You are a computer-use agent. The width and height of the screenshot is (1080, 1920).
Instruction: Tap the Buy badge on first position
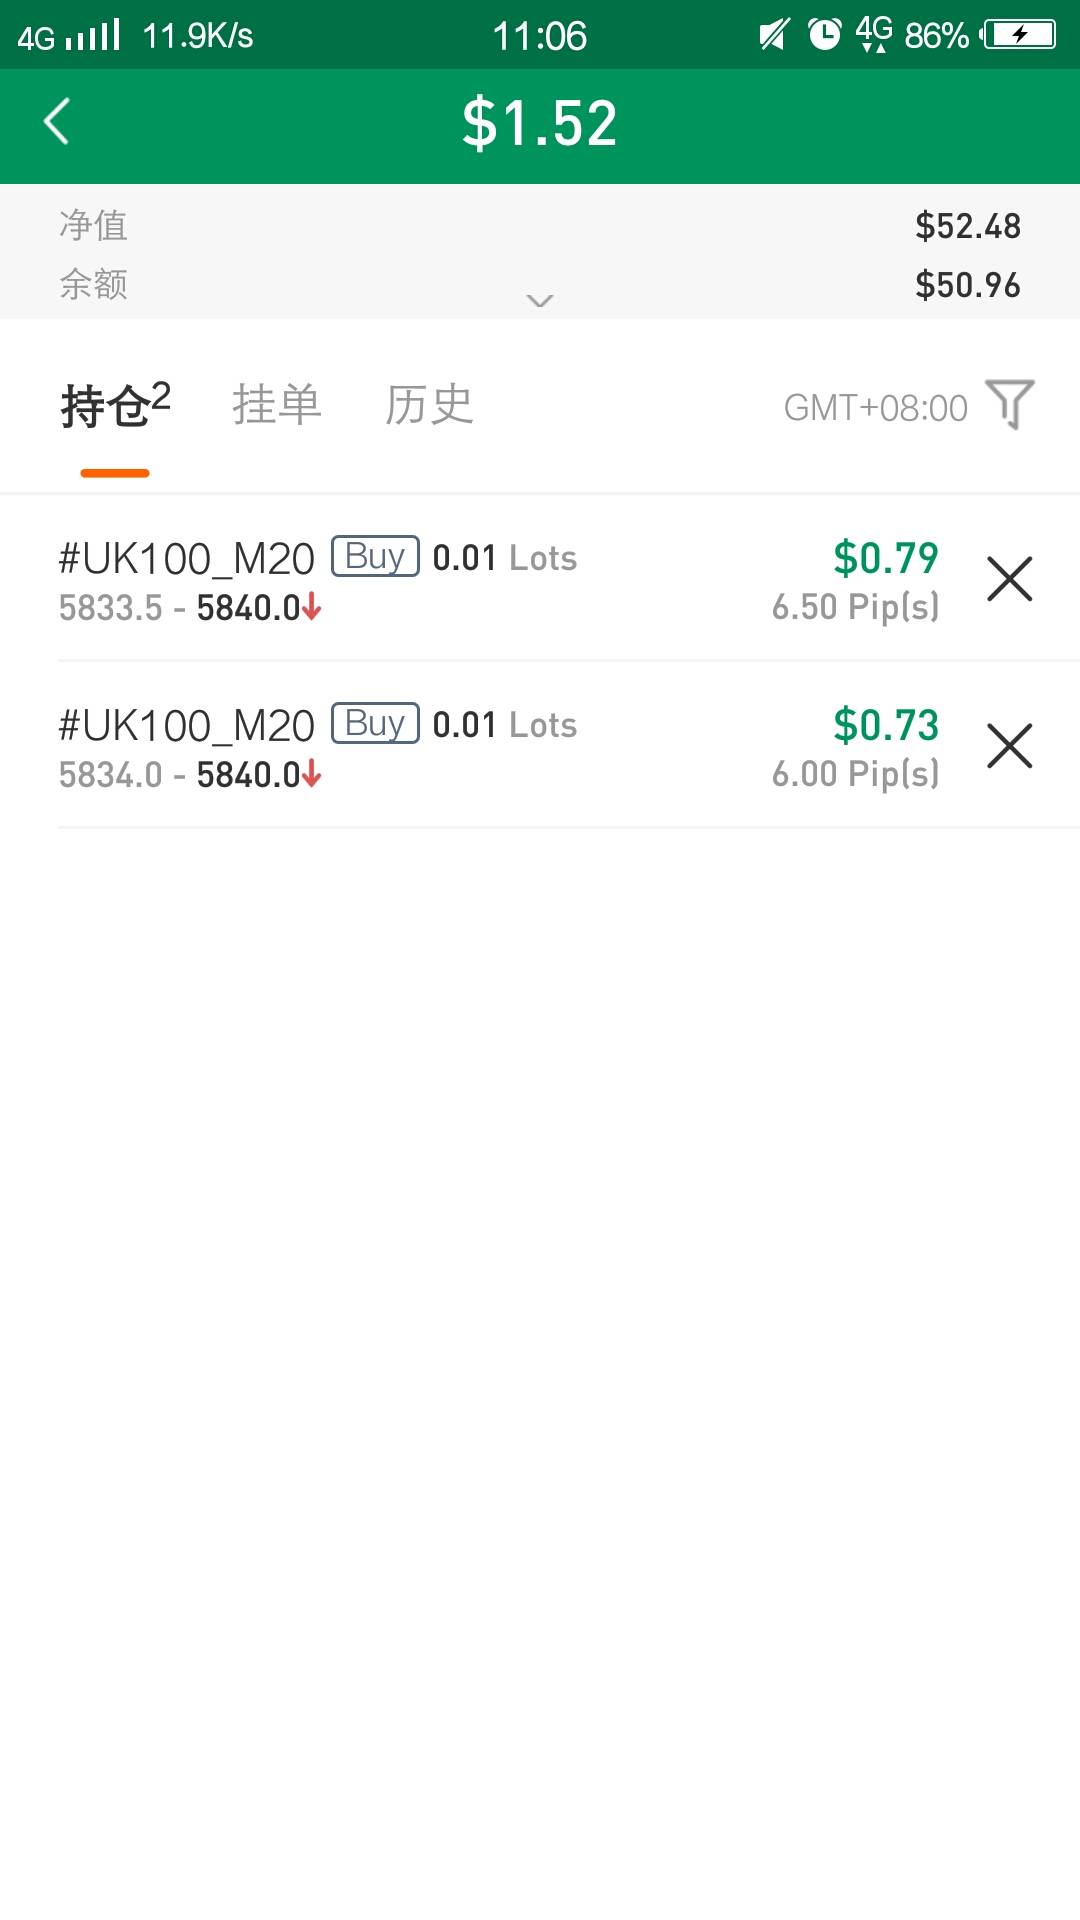click(375, 556)
